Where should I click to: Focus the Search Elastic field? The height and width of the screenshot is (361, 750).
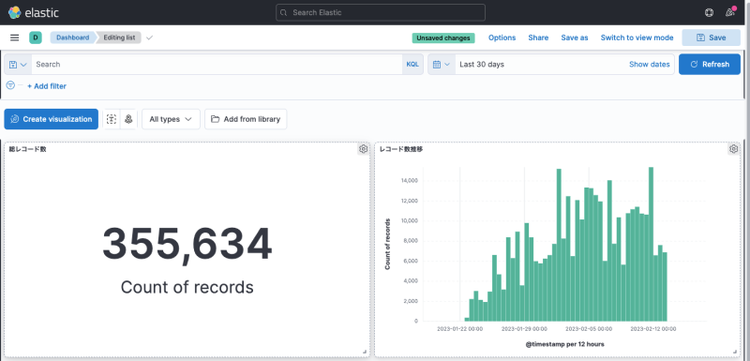click(x=381, y=12)
